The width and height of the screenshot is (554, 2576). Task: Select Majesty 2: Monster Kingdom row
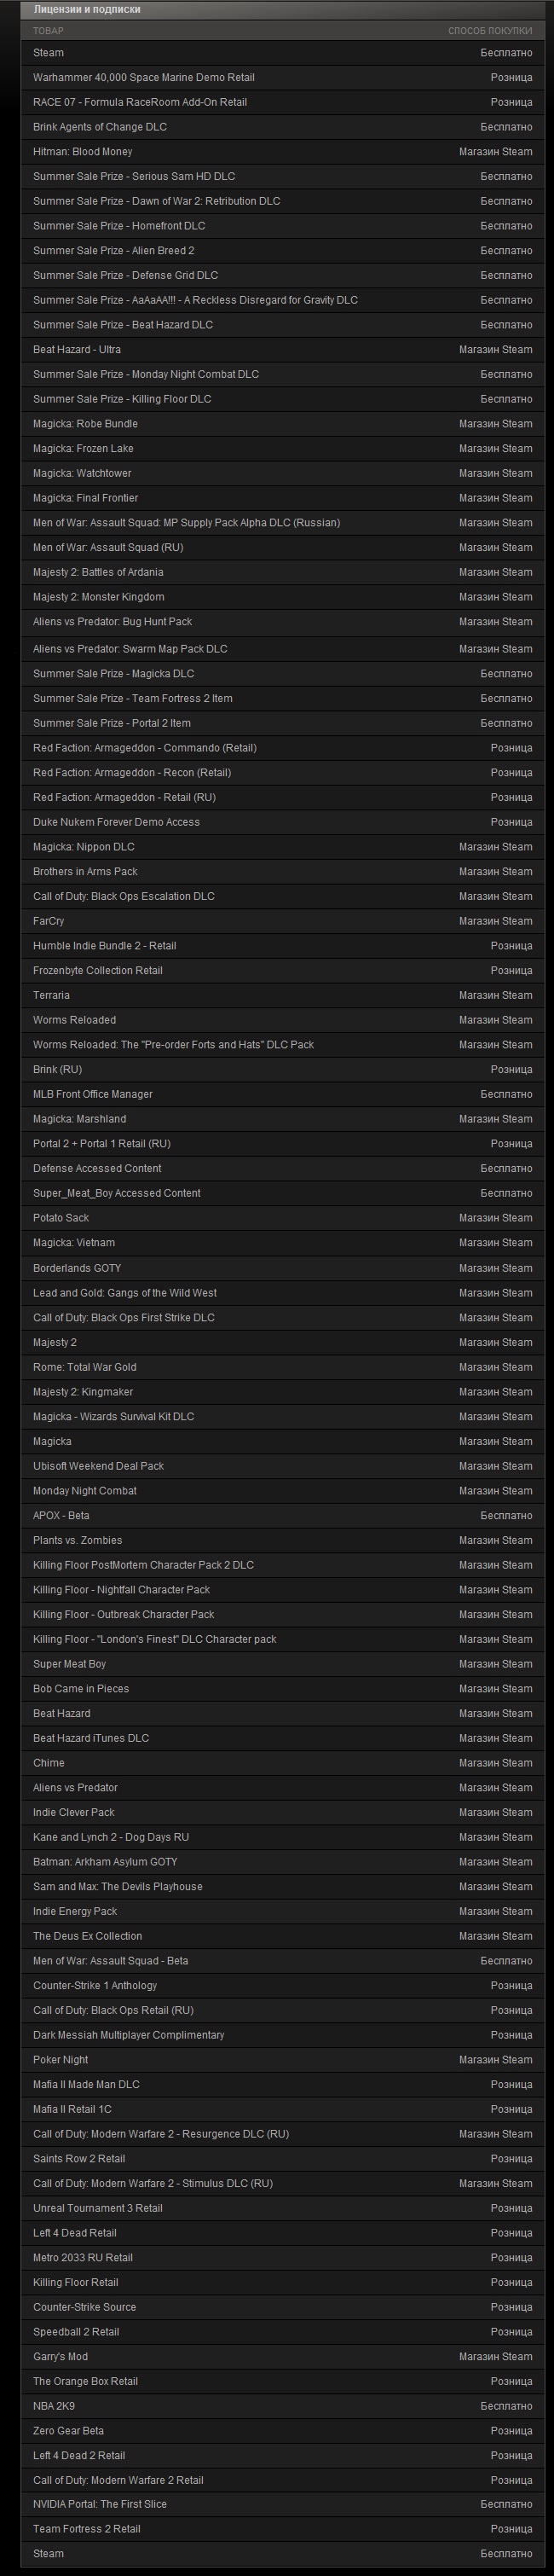click(x=98, y=597)
